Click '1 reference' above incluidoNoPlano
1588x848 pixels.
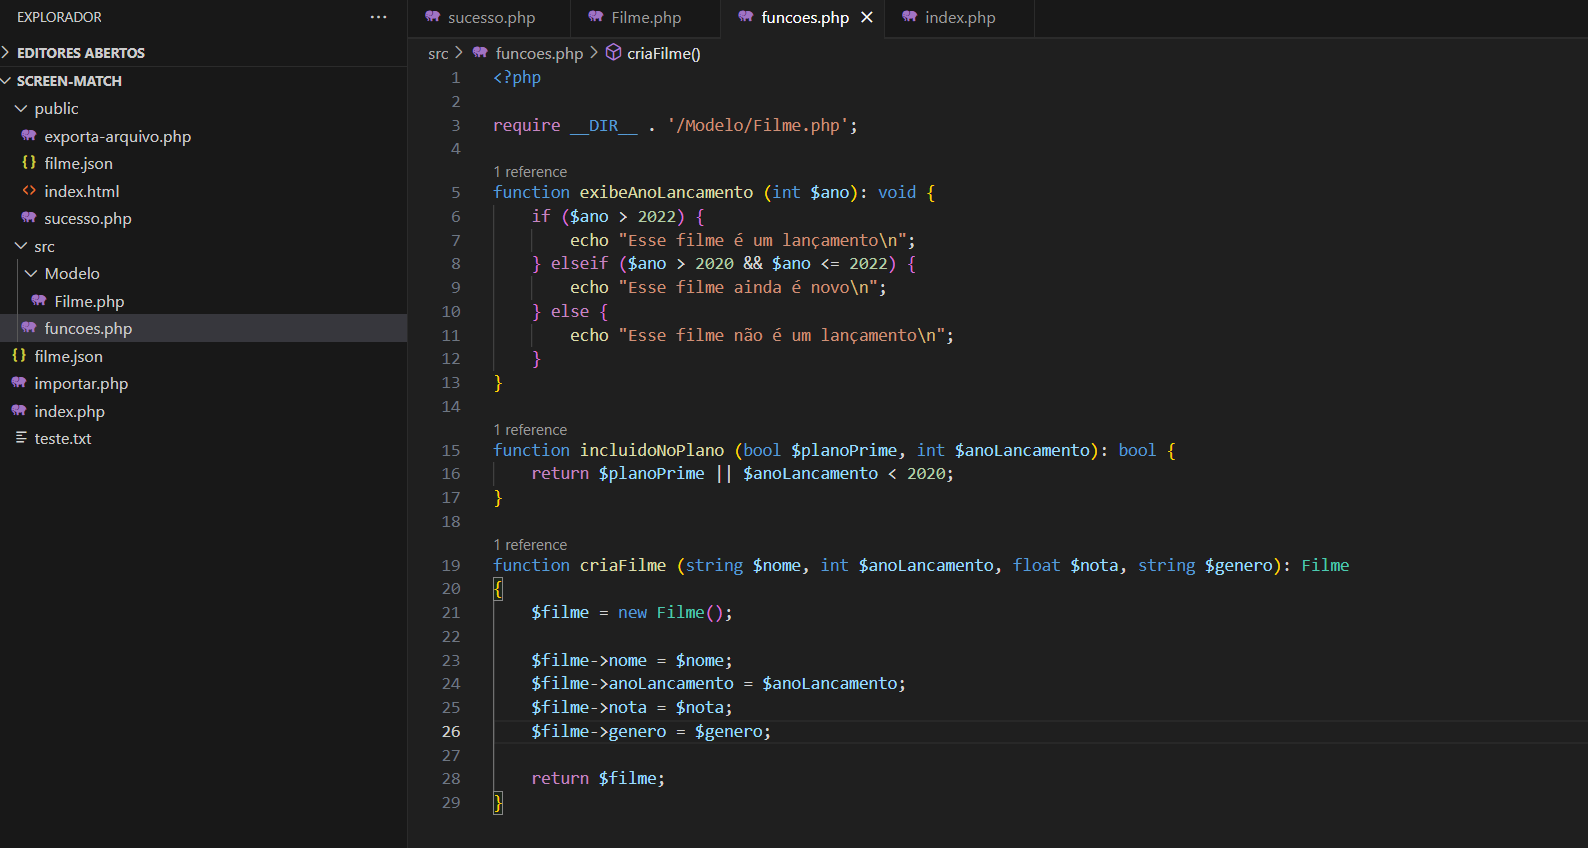point(530,430)
